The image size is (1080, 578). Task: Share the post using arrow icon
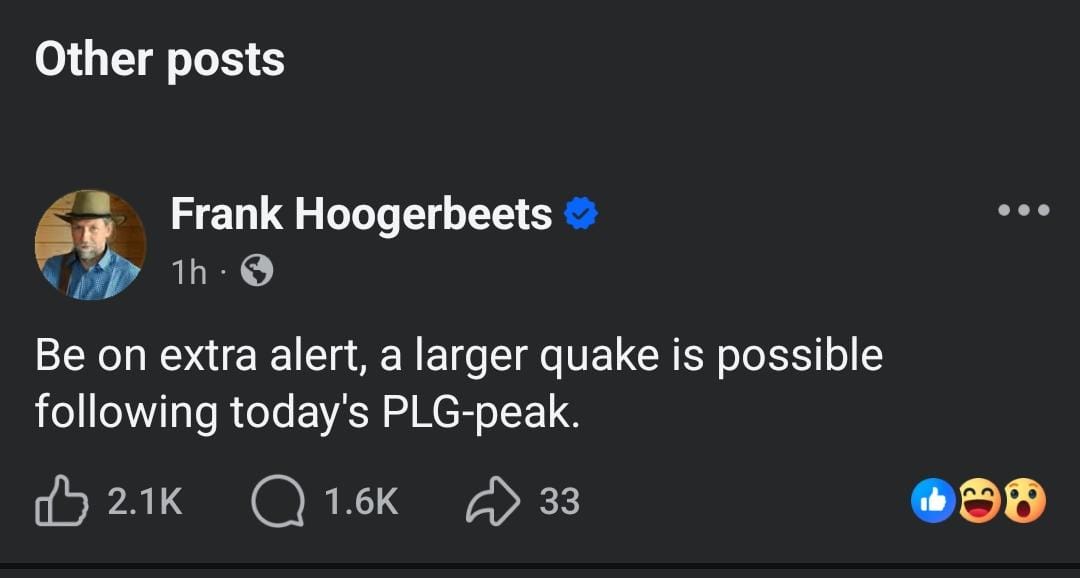493,501
